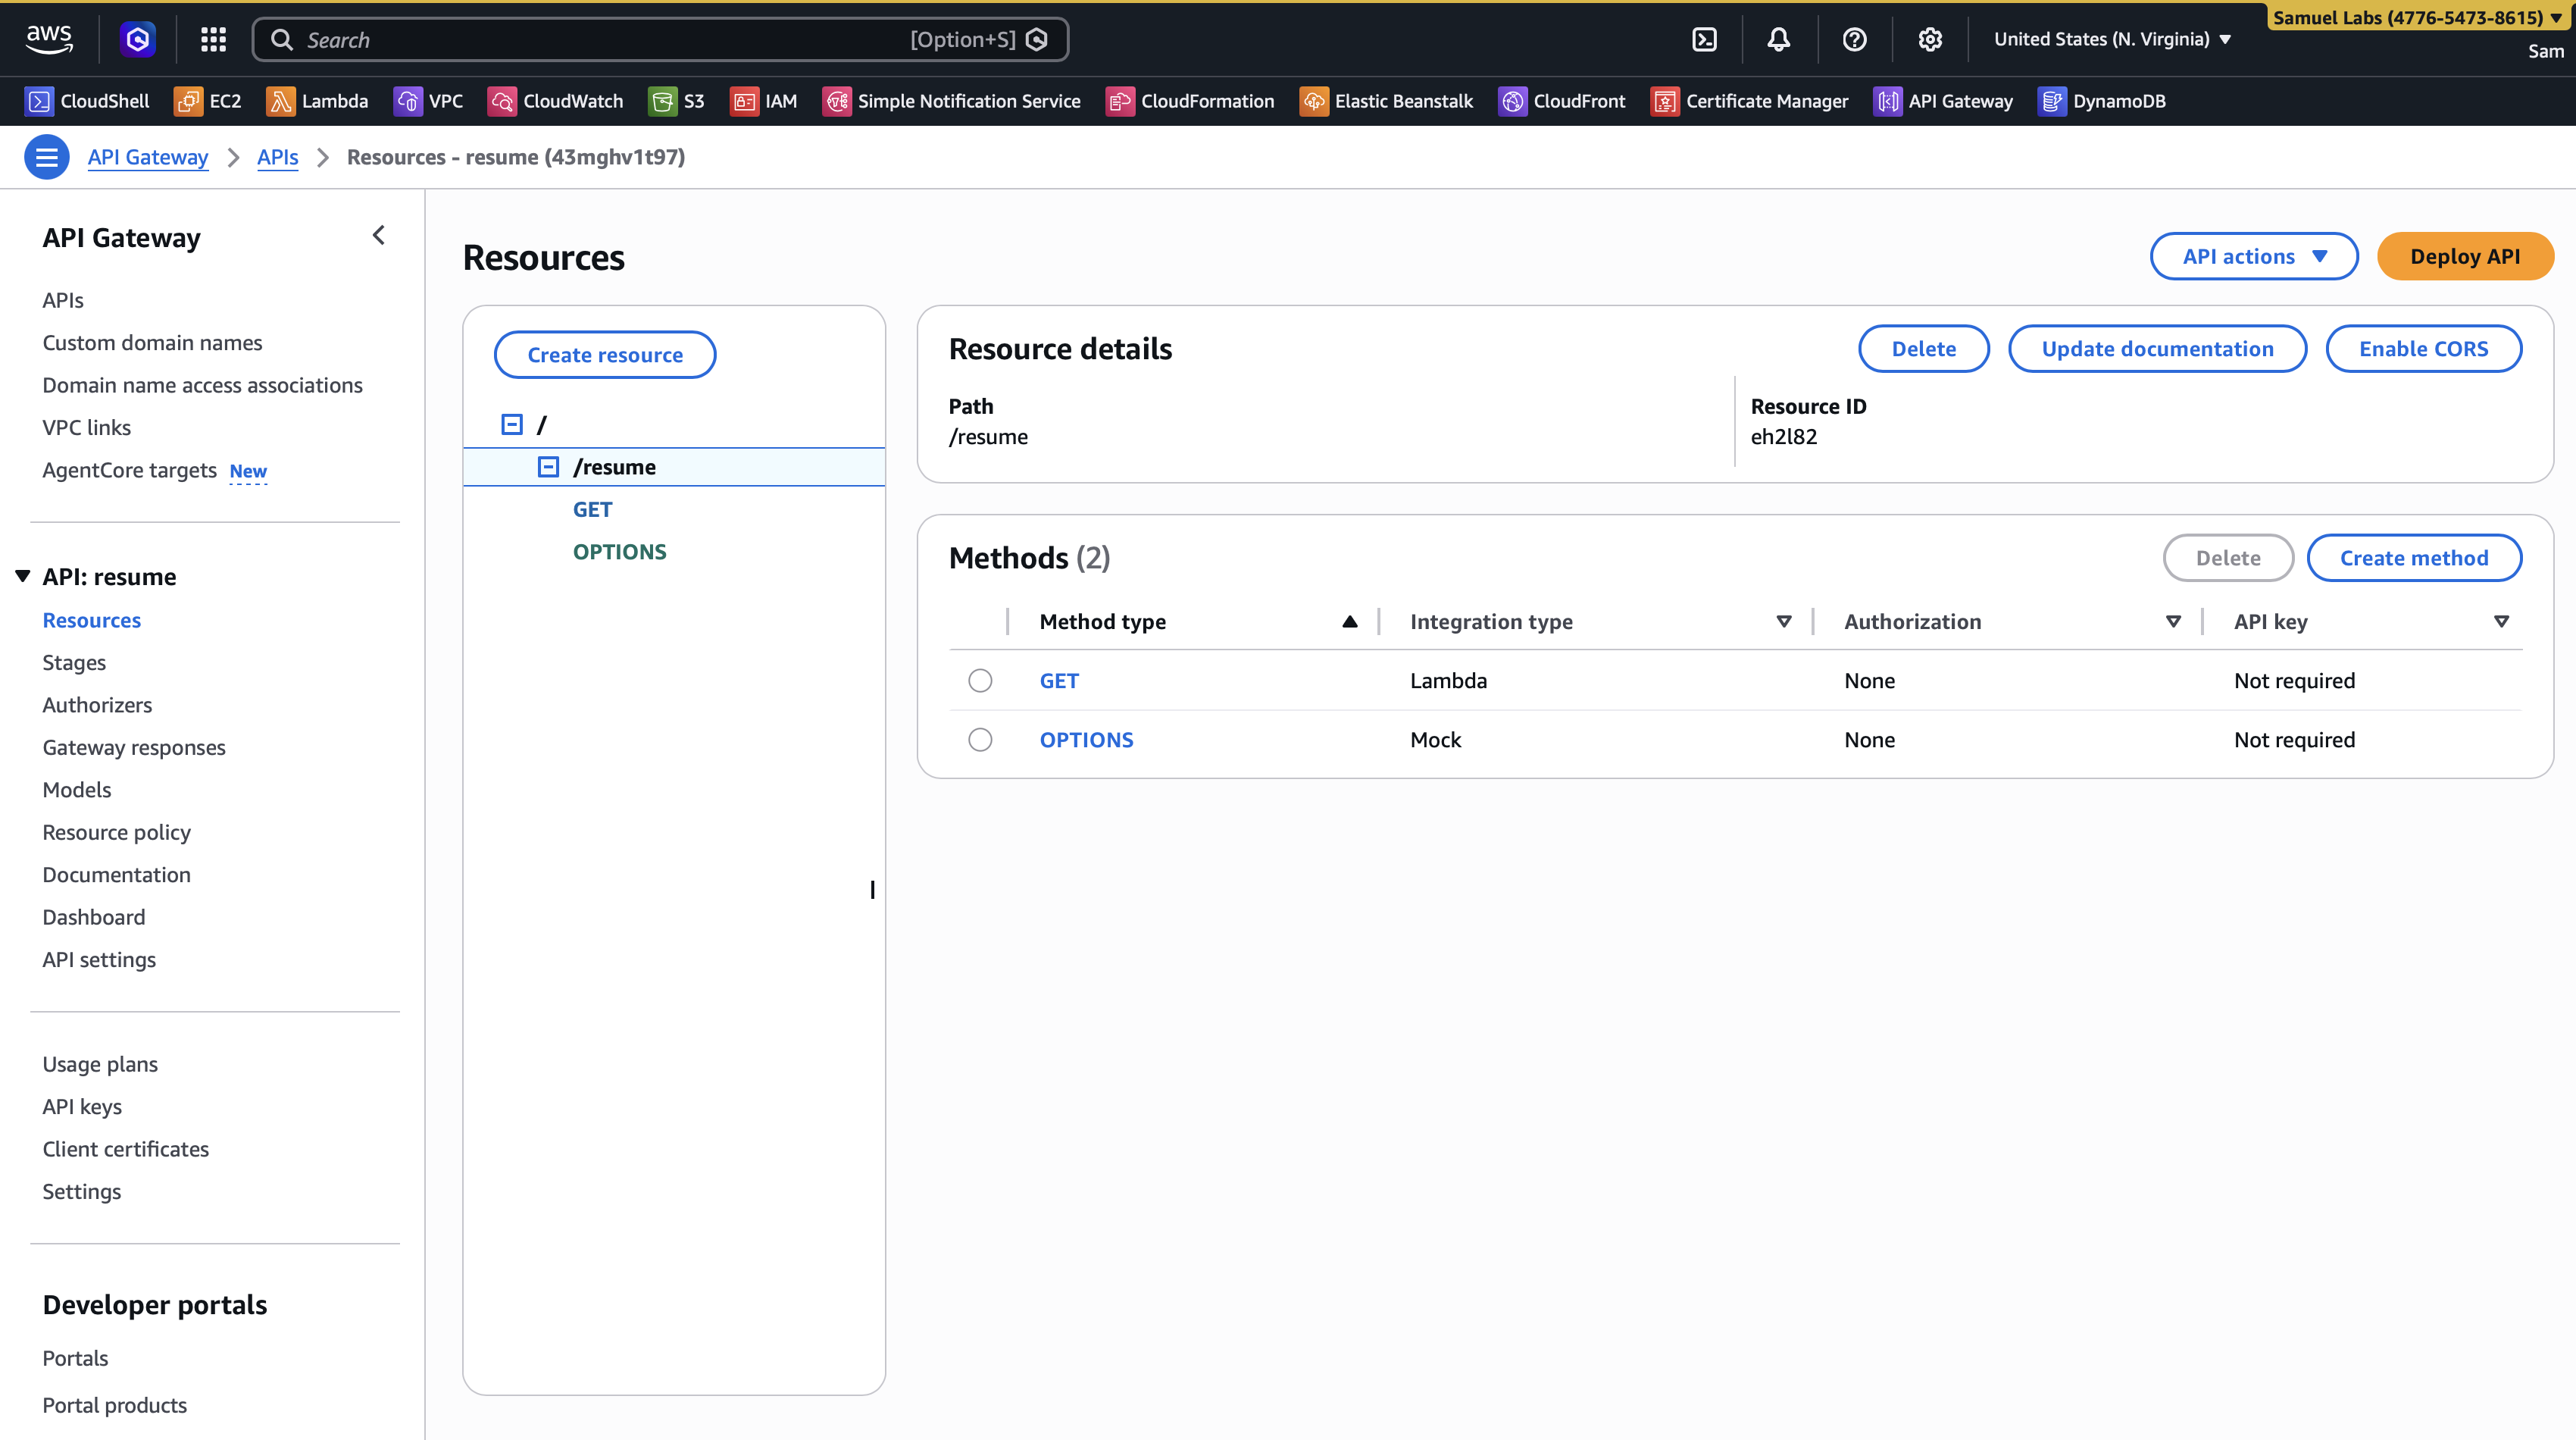
Task: Open the DynamoDB favorites shortcut
Action: (2101, 101)
